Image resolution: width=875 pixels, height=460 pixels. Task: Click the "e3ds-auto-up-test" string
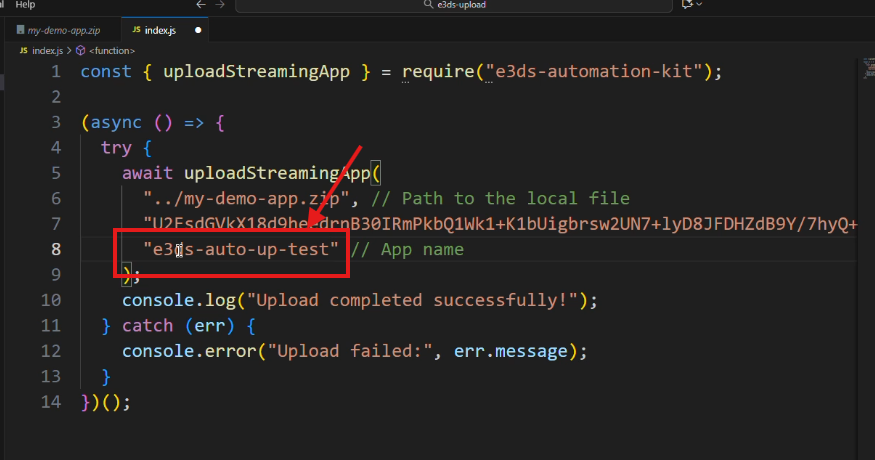coord(241,249)
